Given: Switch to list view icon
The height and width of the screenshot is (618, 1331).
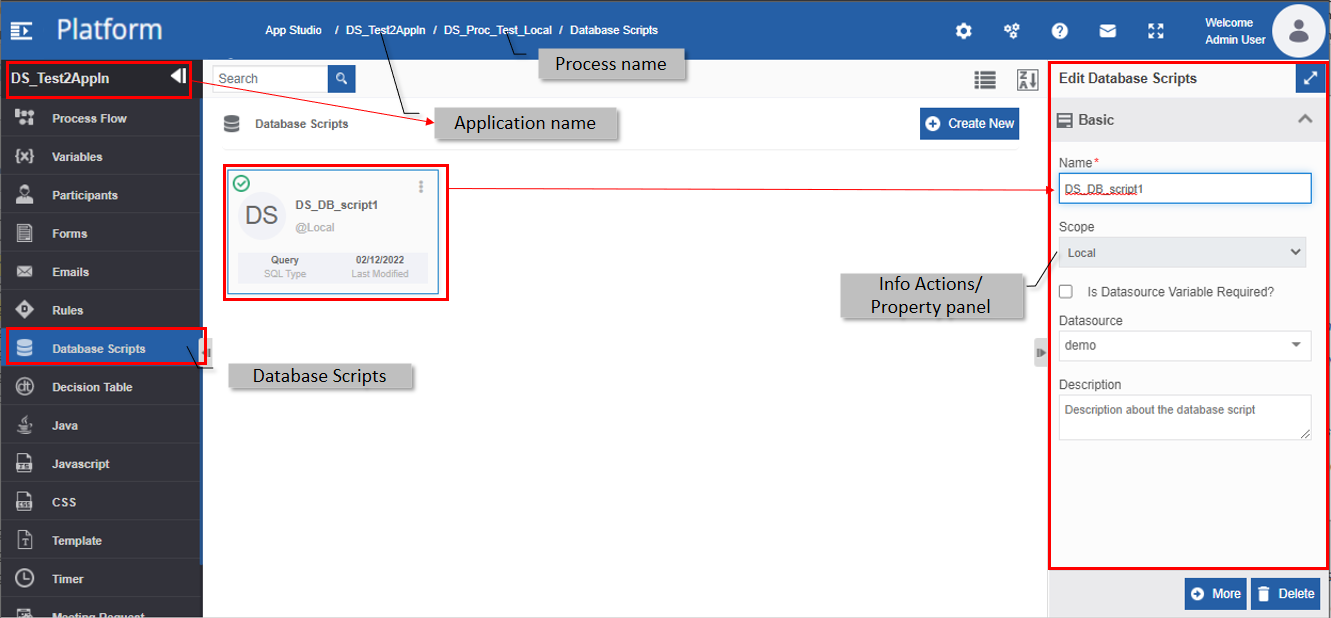Looking at the screenshot, I should 985,80.
